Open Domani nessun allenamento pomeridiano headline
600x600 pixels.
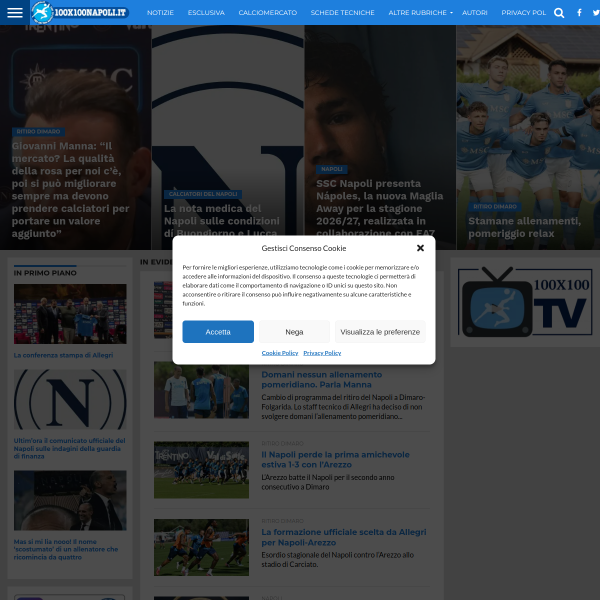coord(322,380)
